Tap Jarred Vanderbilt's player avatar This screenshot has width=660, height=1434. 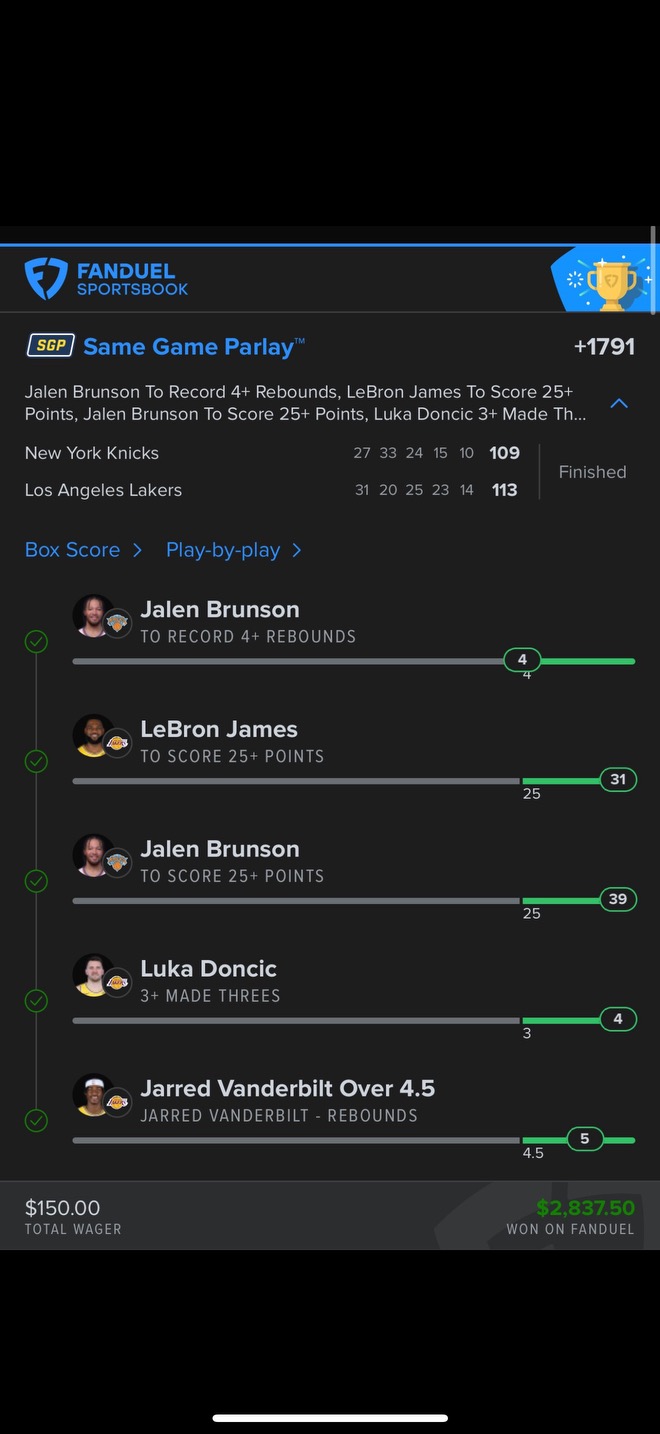pos(93,1095)
